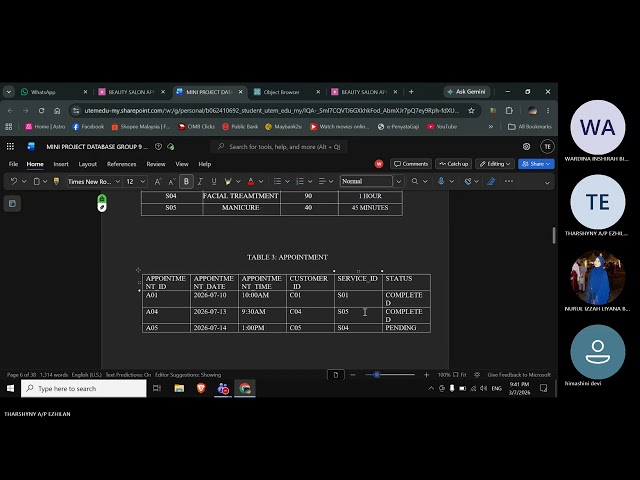Screen dimensions: 640x480
Task: Open the All Bookmarks folder
Action: 530,127
